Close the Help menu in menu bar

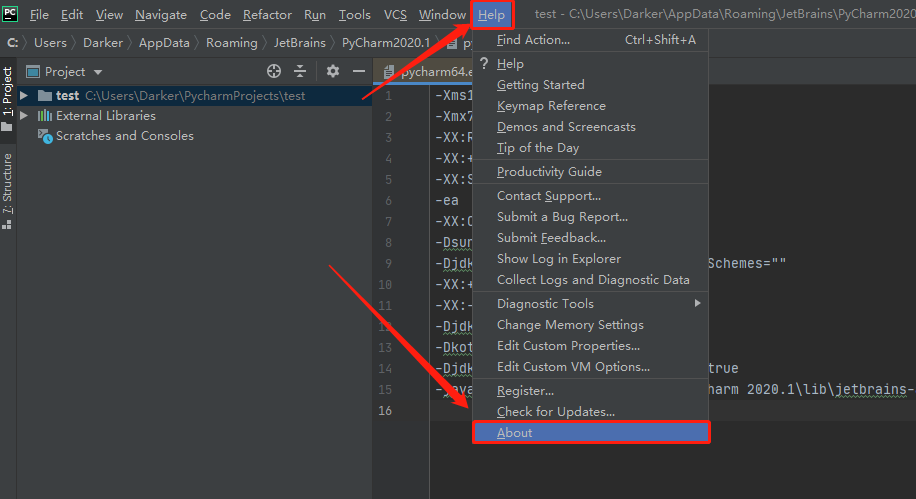(x=491, y=15)
